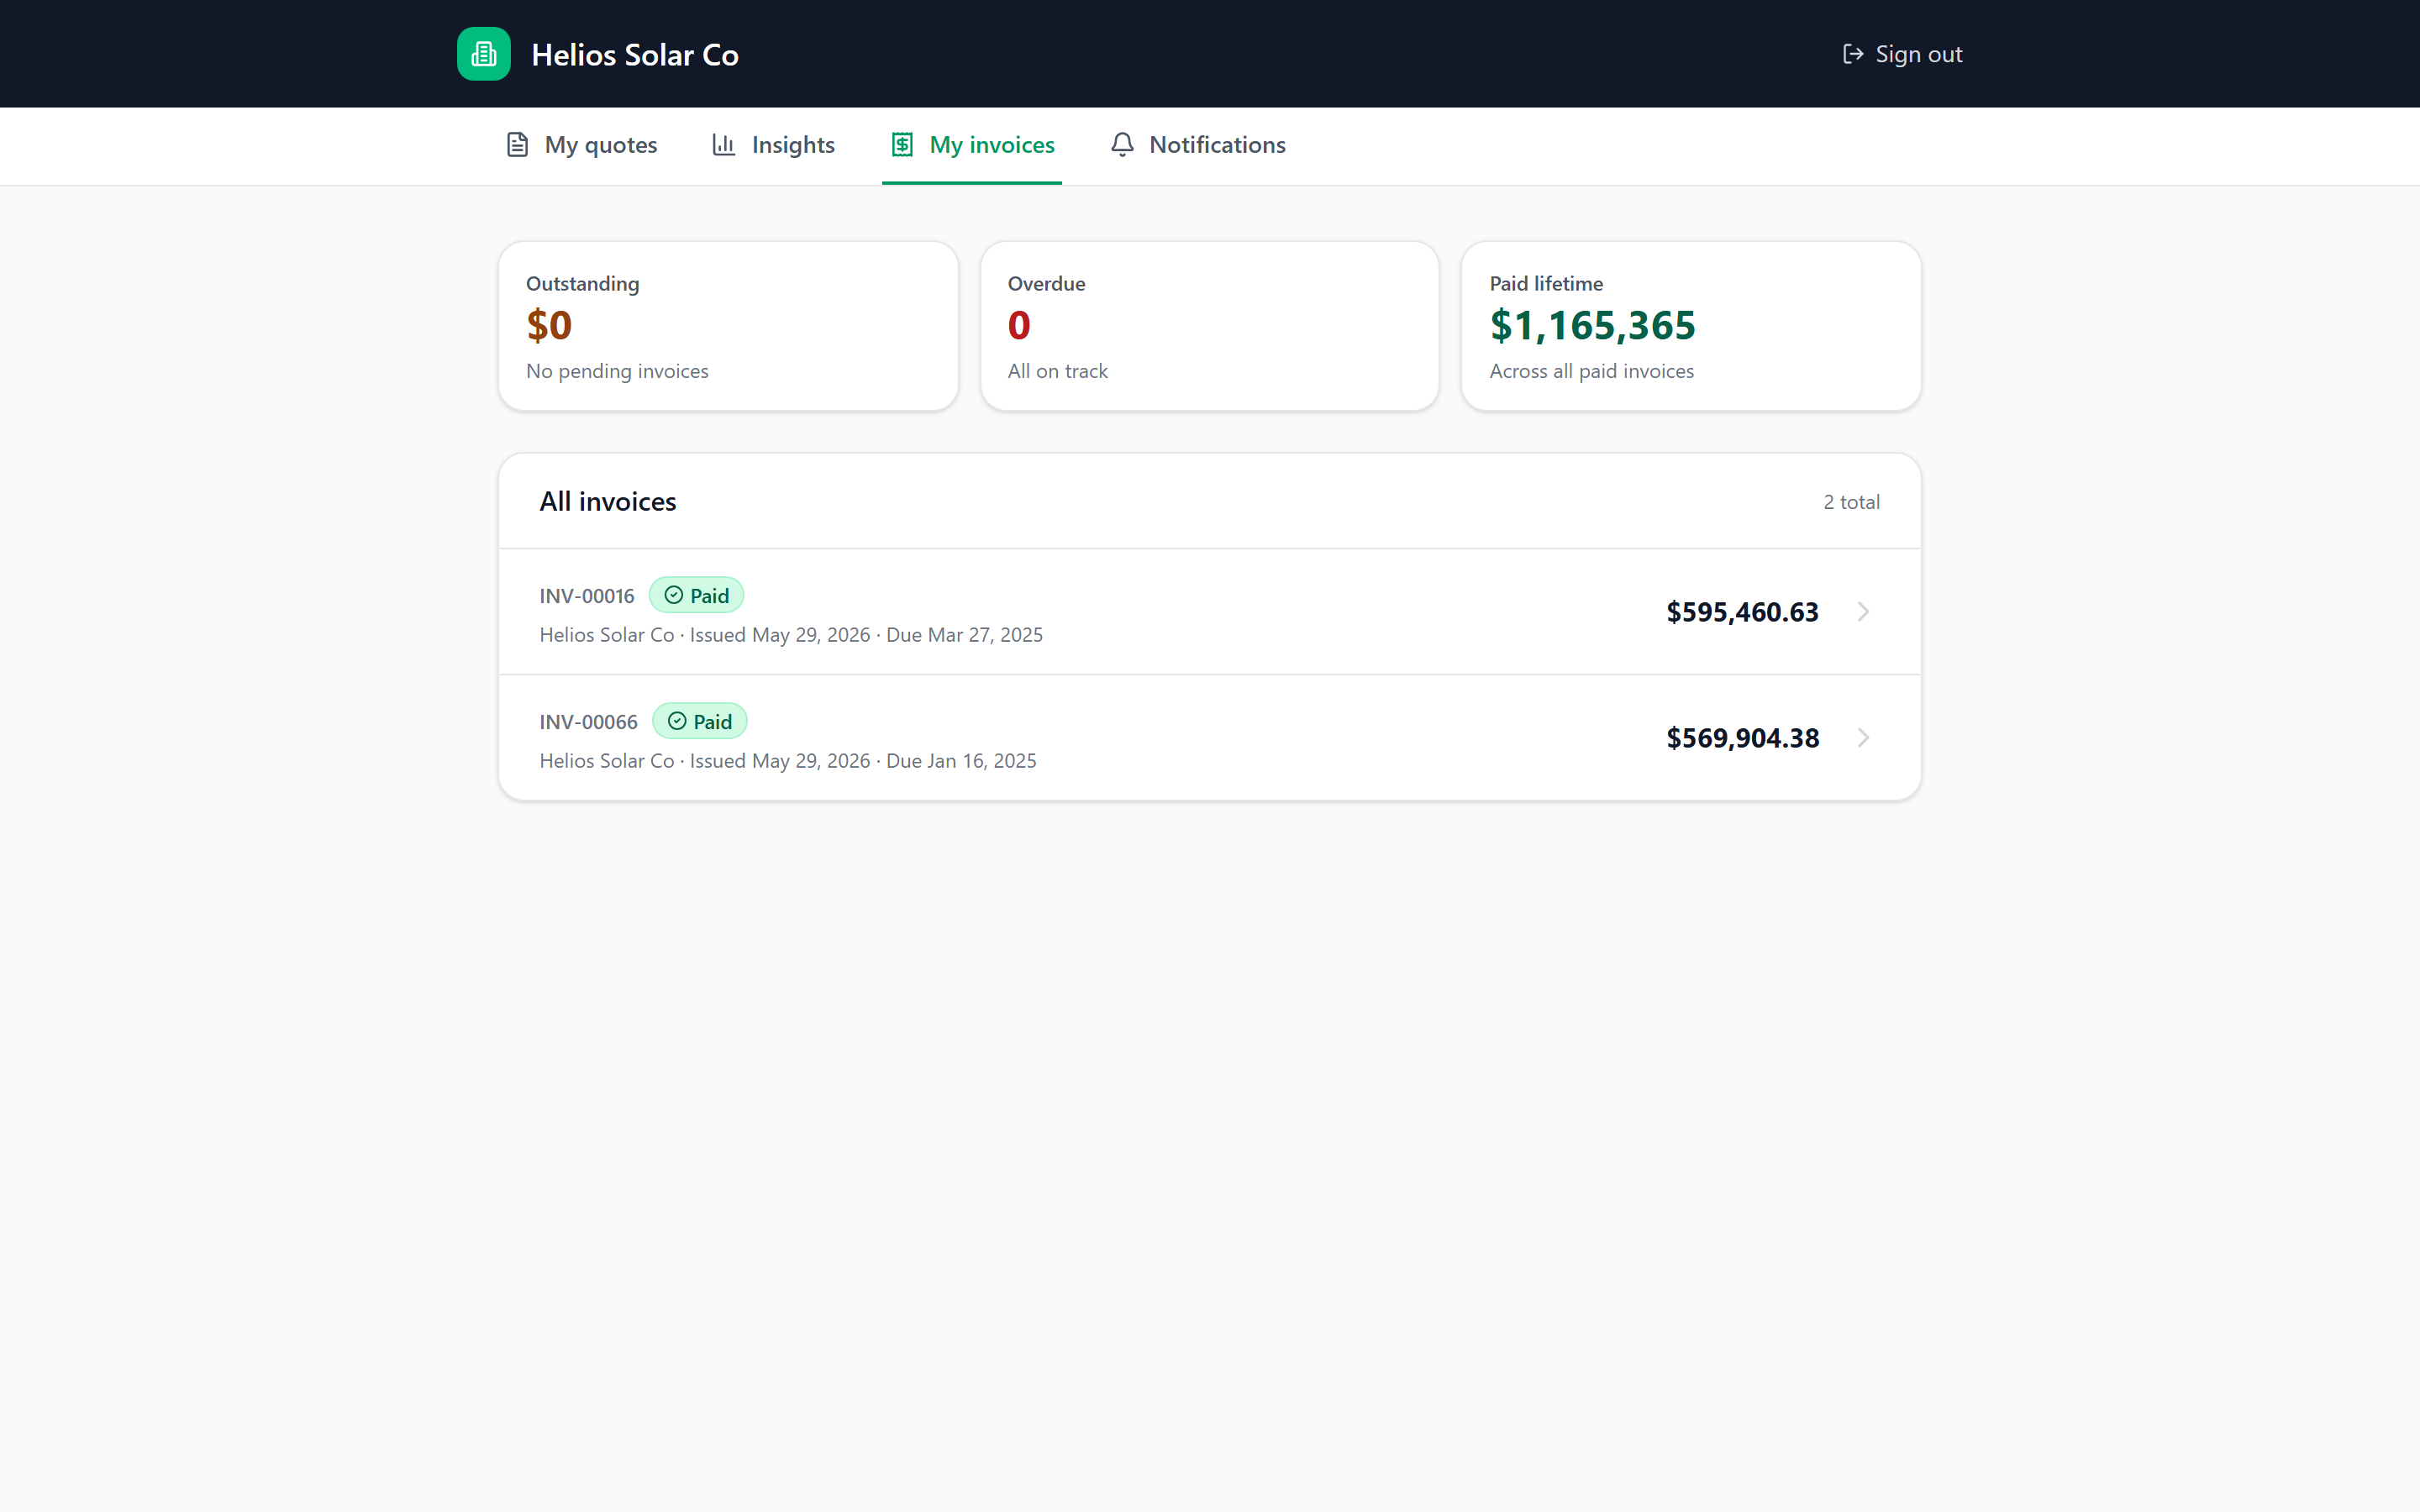The image size is (2420, 1512).
Task: Click the $595,460.63 invoice amount
Action: [1742, 612]
